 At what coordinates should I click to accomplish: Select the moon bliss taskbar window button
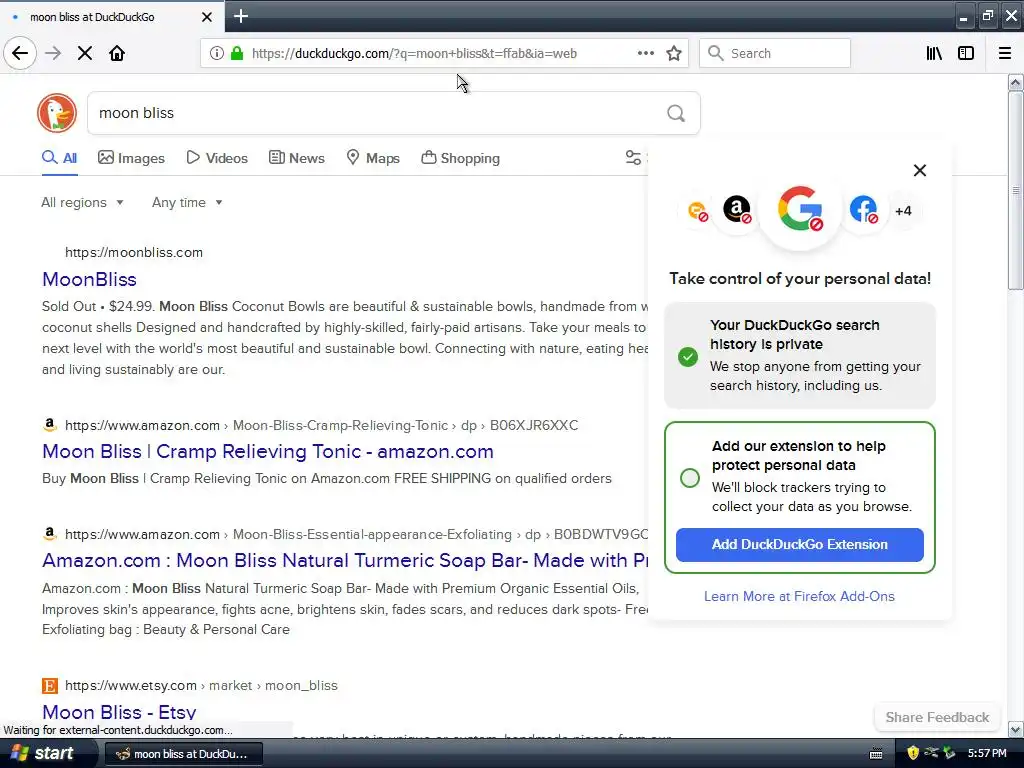(184, 754)
